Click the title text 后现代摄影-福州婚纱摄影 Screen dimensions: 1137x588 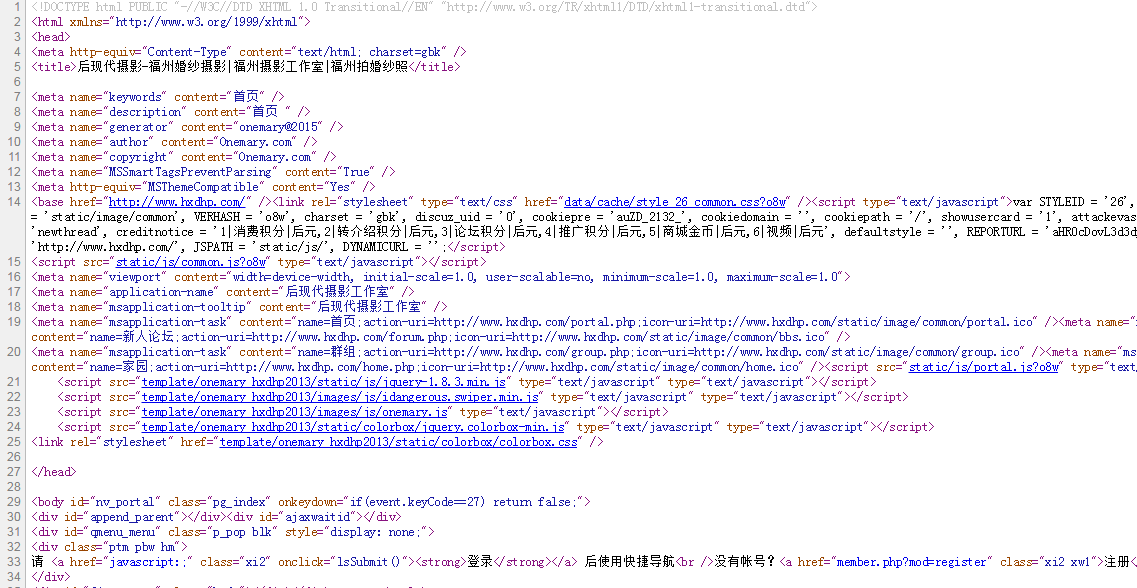click(x=152, y=67)
